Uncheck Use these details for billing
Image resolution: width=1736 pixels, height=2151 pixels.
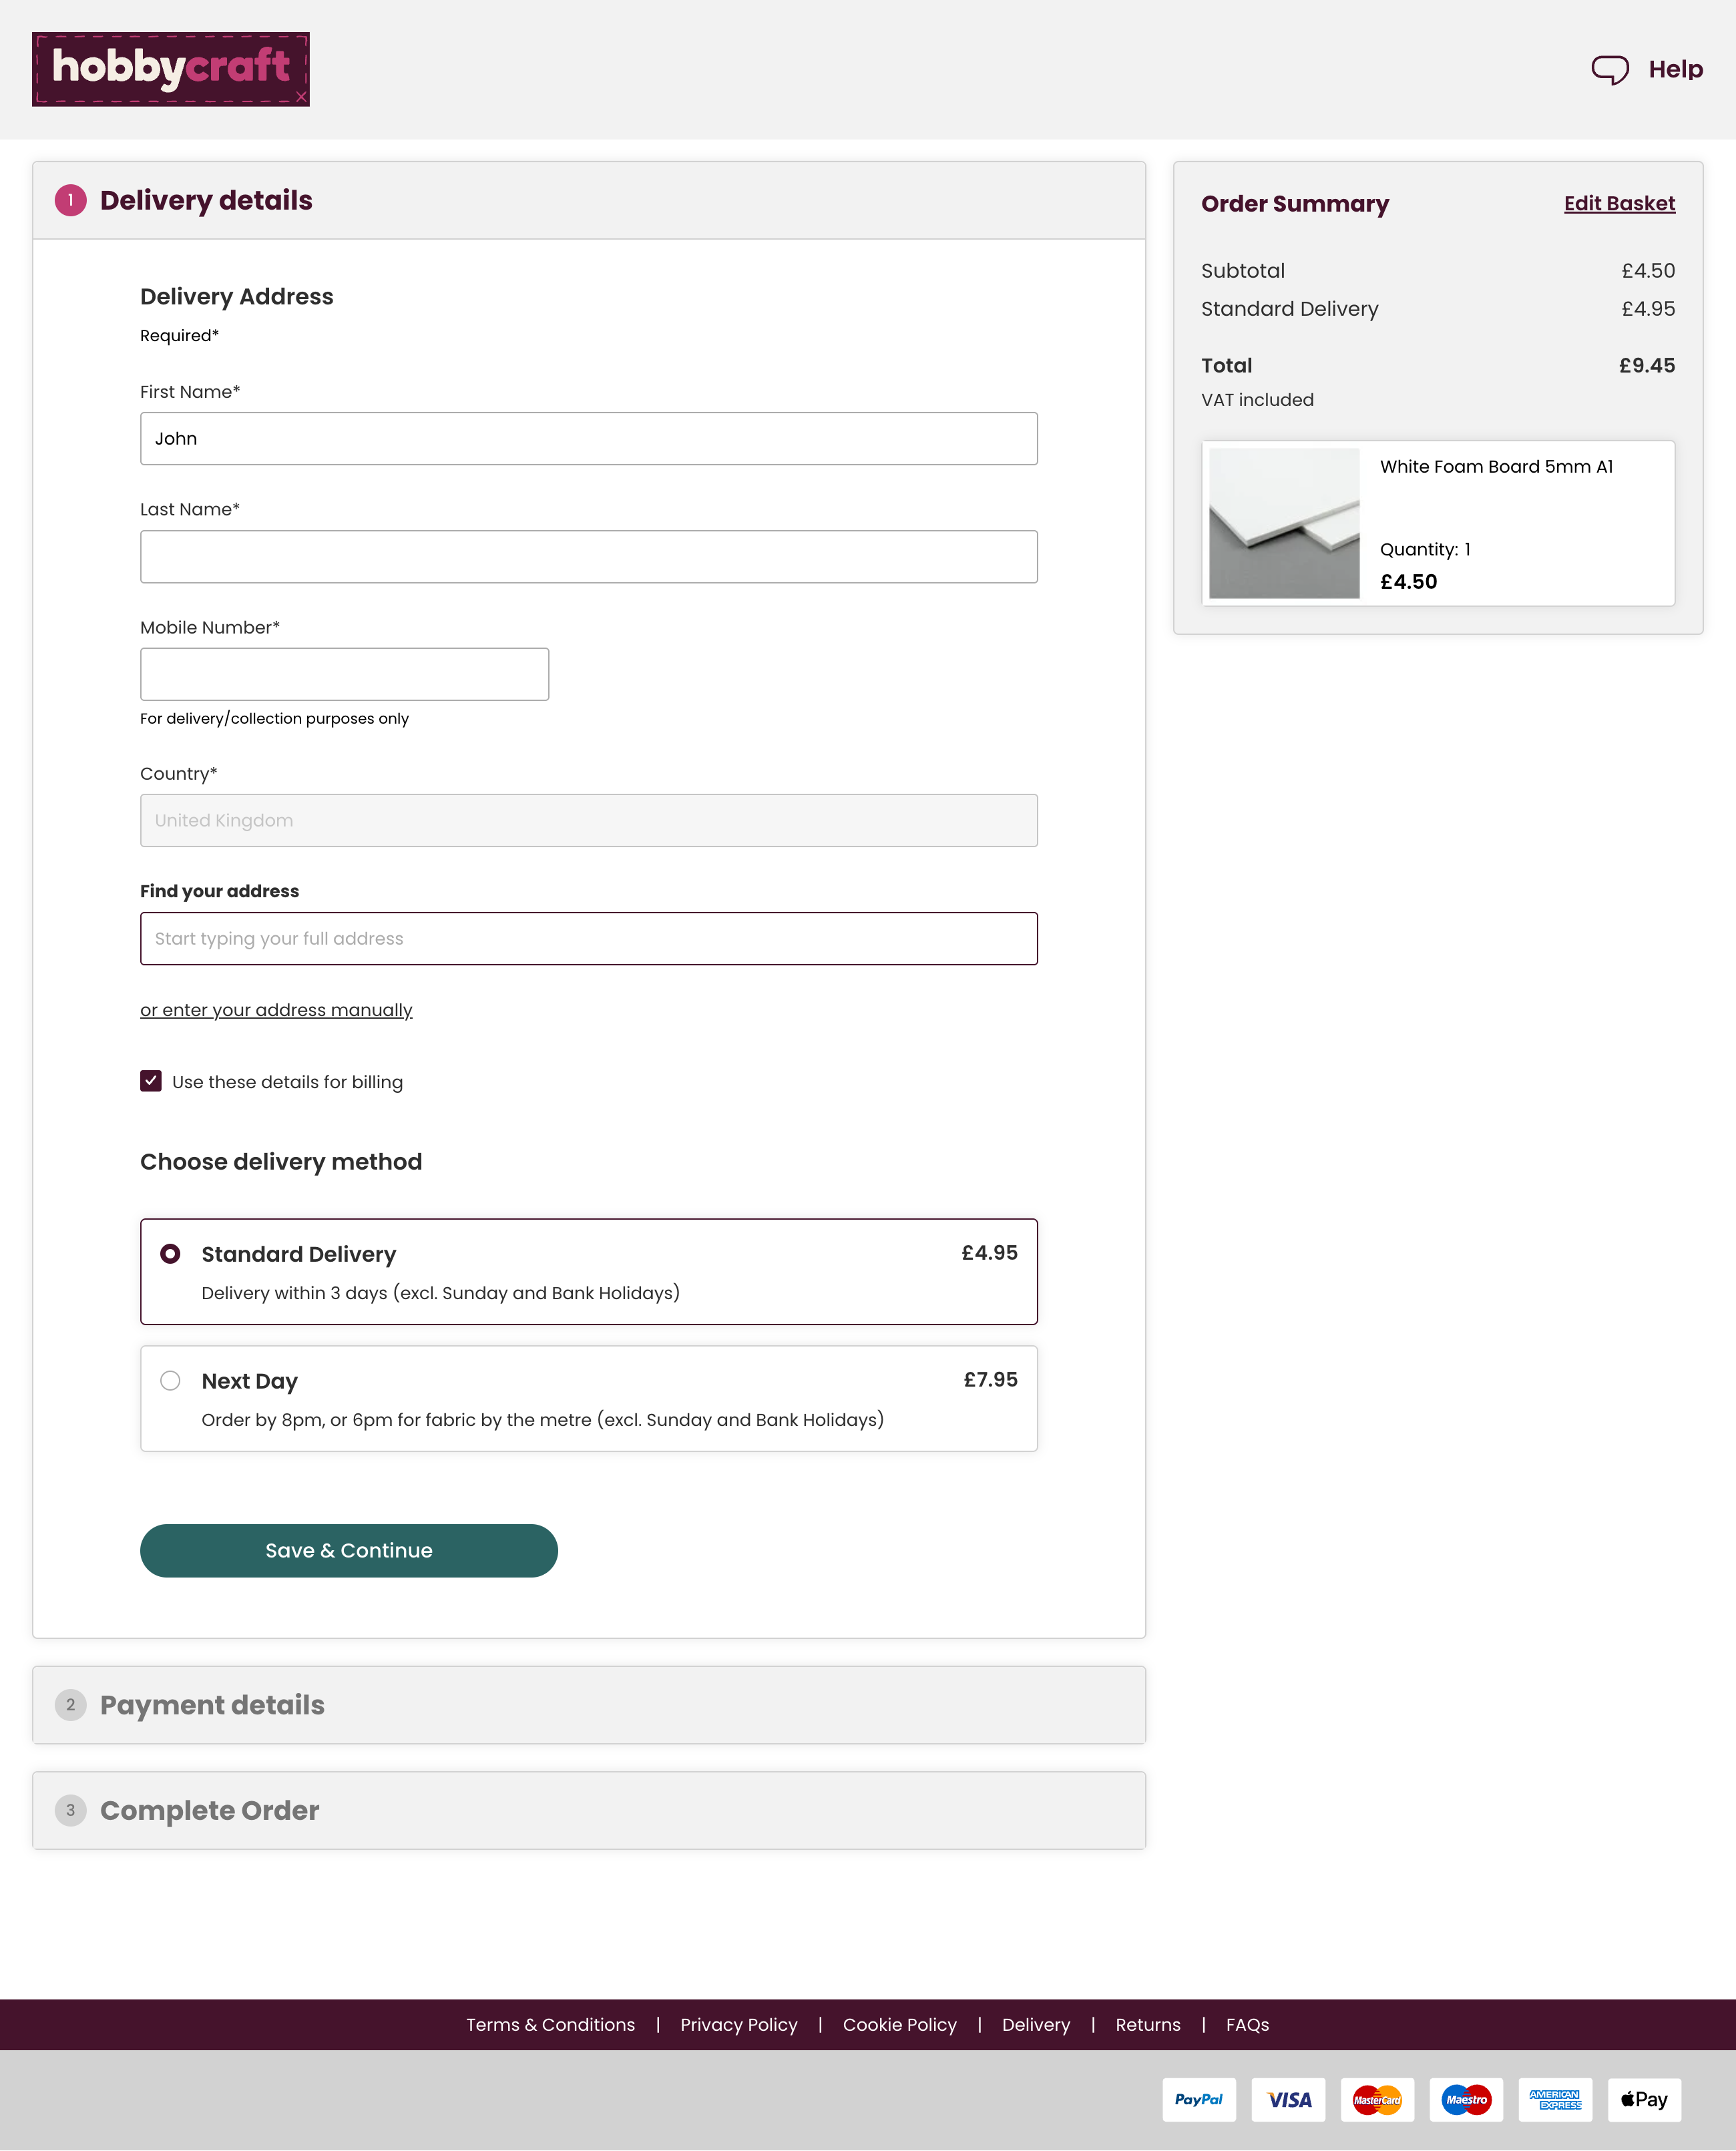tap(151, 1081)
